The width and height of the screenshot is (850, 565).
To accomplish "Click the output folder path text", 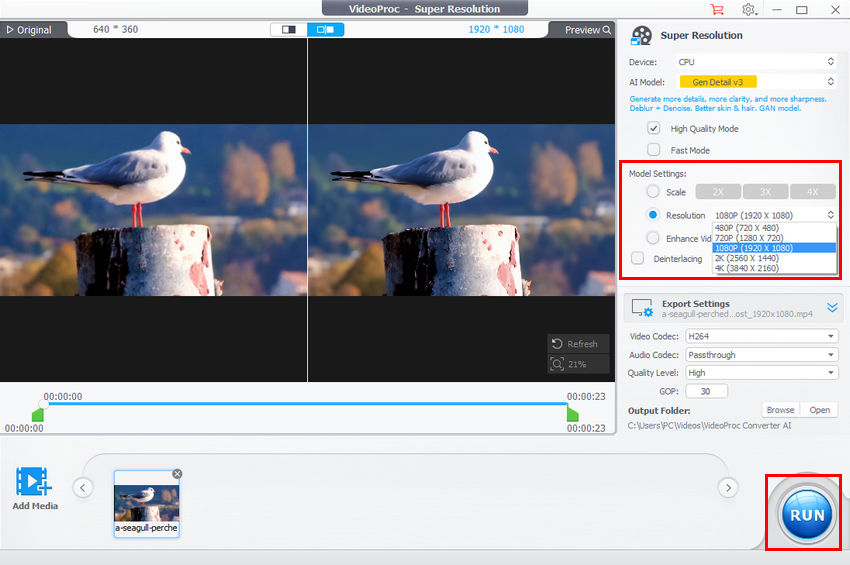I will pyautogui.click(x=709, y=426).
